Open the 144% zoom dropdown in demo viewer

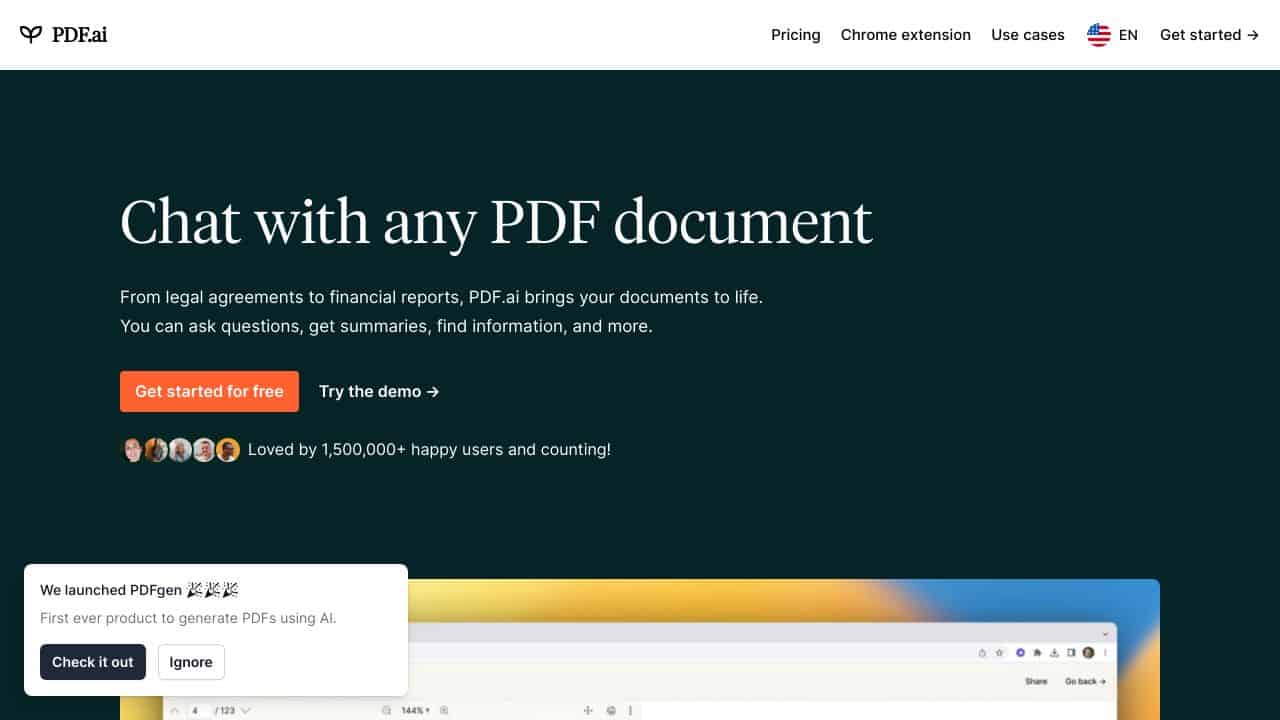coord(415,711)
